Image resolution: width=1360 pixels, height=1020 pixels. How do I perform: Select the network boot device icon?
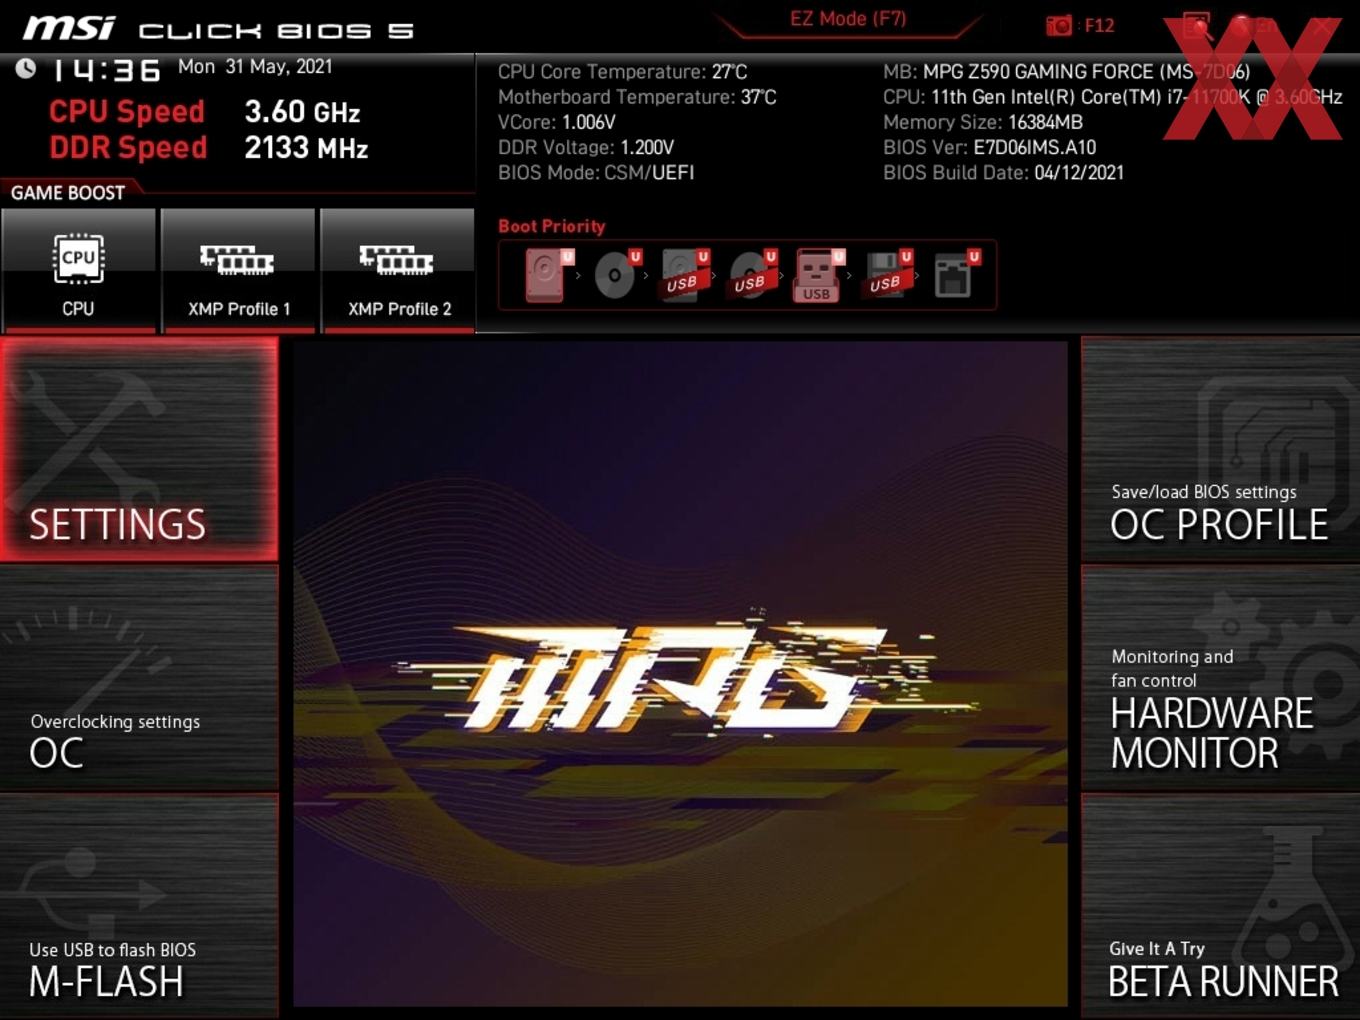[x=955, y=275]
